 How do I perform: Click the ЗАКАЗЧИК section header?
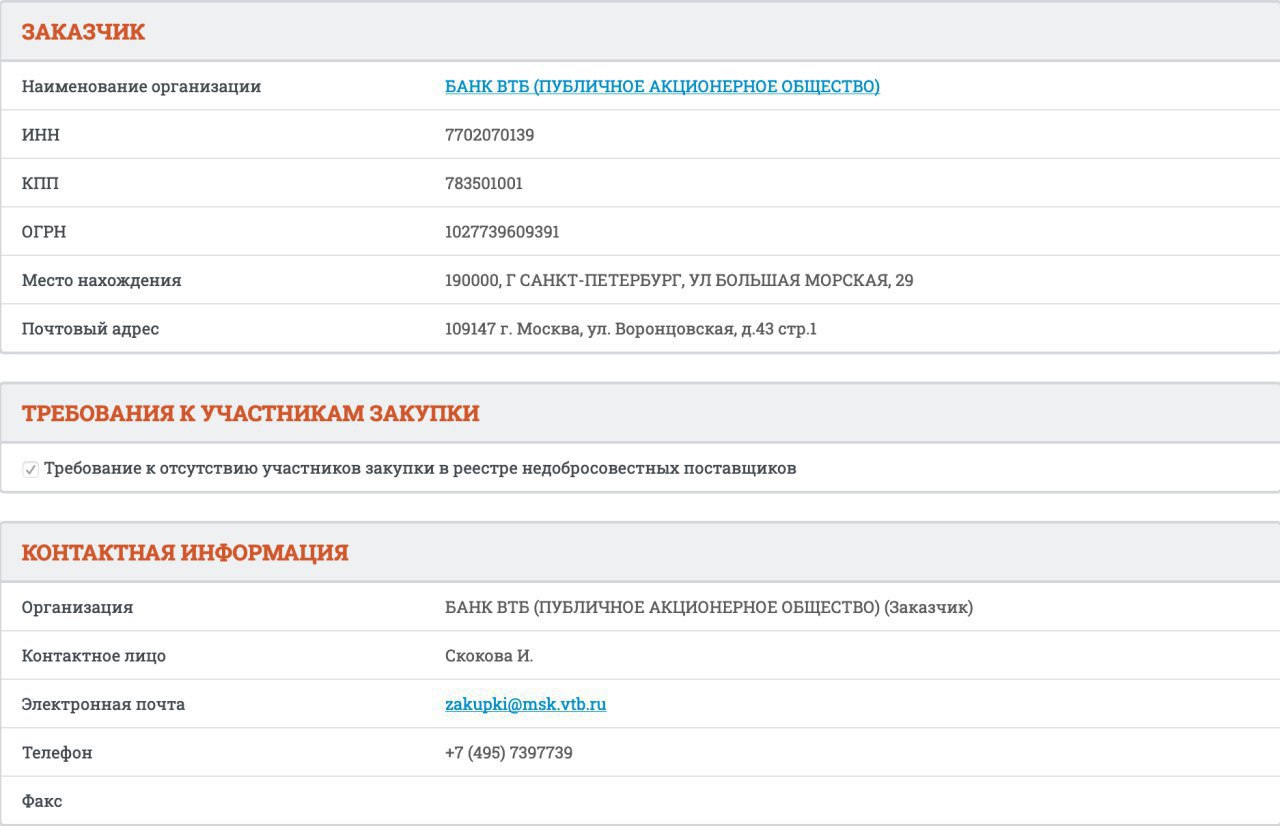click(x=83, y=32)
